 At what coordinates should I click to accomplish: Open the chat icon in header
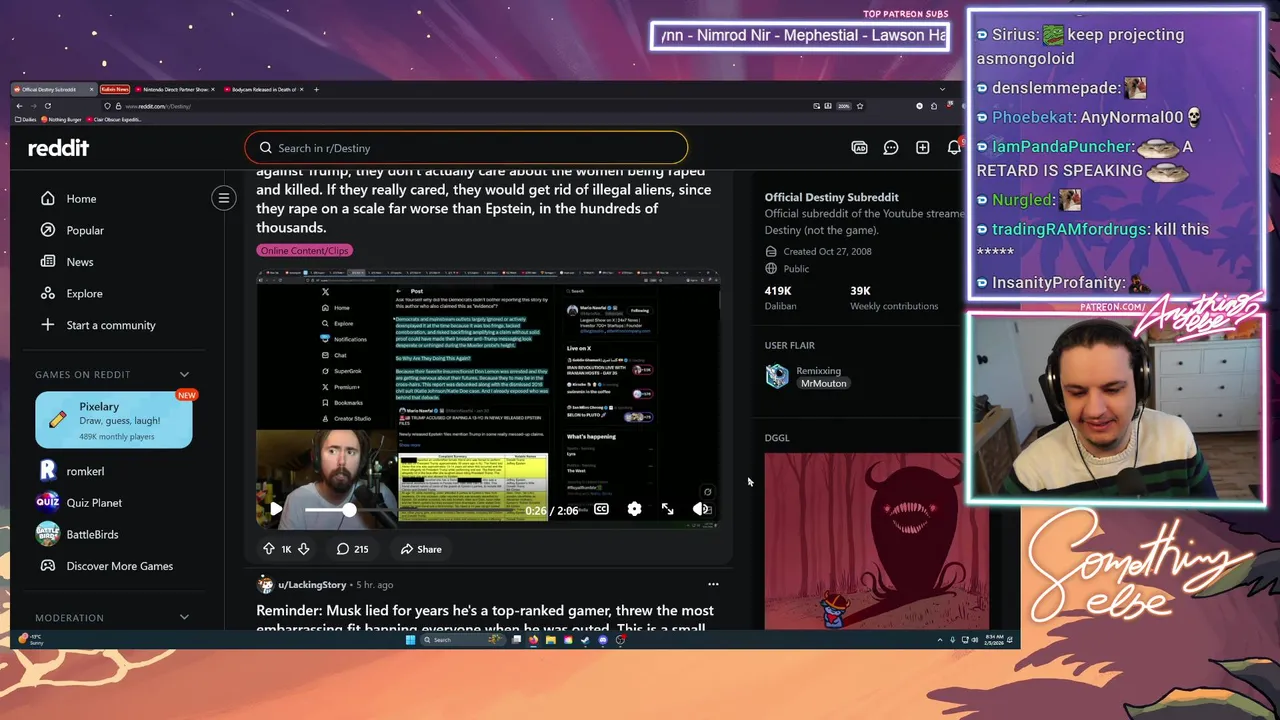click(891, 148)
